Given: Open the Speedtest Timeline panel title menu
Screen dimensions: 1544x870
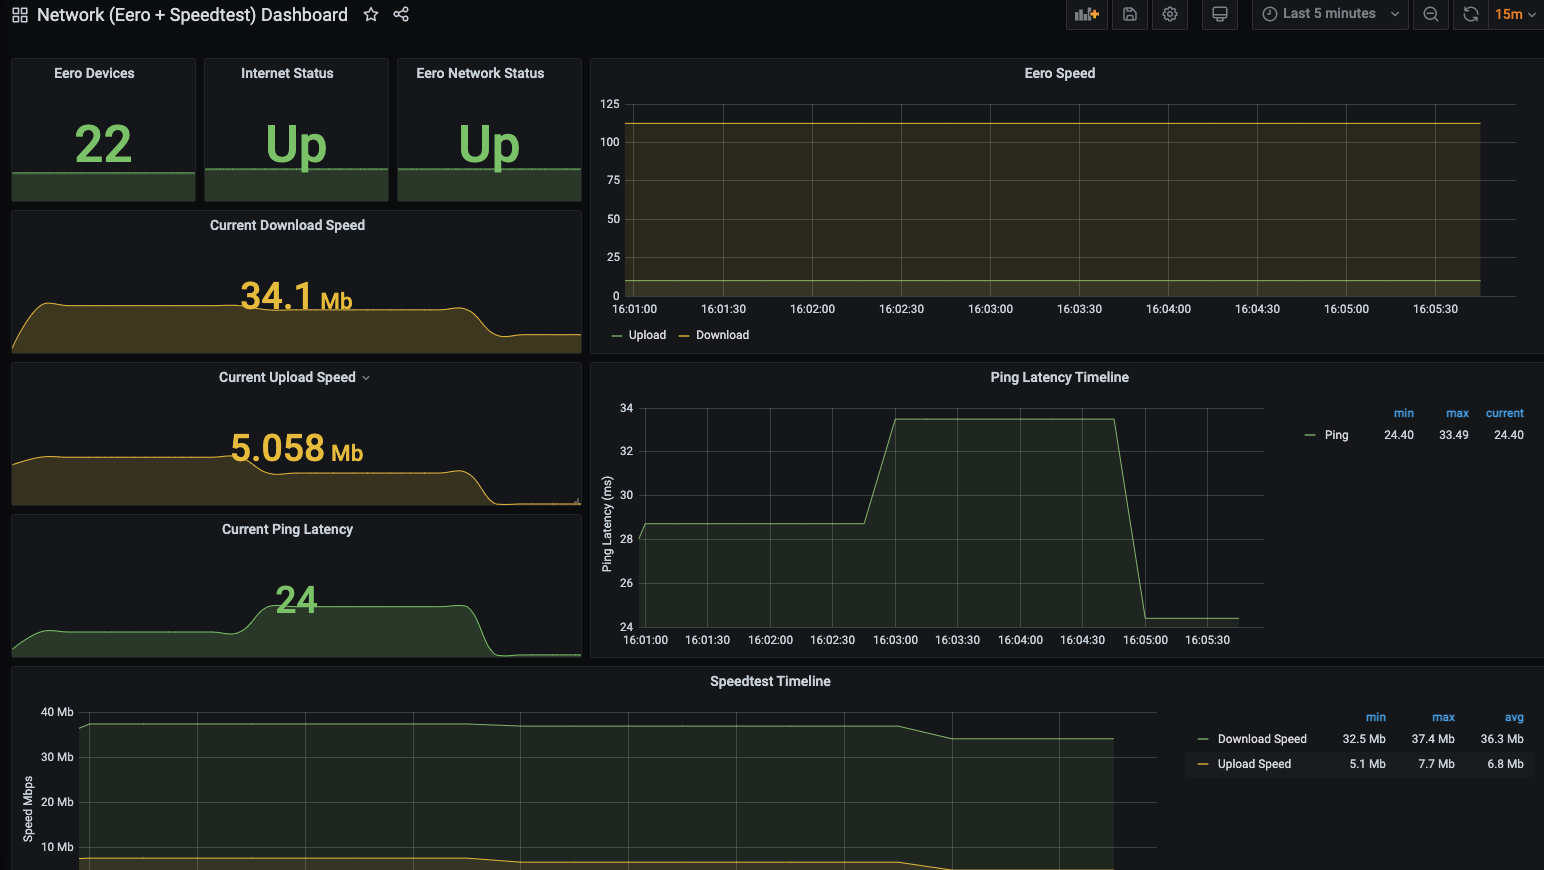Looking at the screenshot, I should (770, 681).
